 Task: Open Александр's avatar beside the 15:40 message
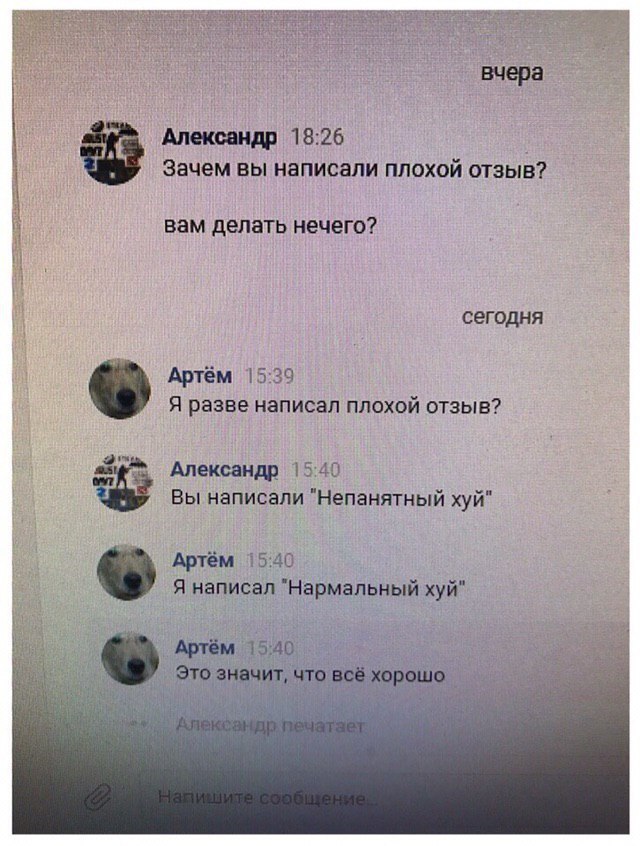point(124,482)
